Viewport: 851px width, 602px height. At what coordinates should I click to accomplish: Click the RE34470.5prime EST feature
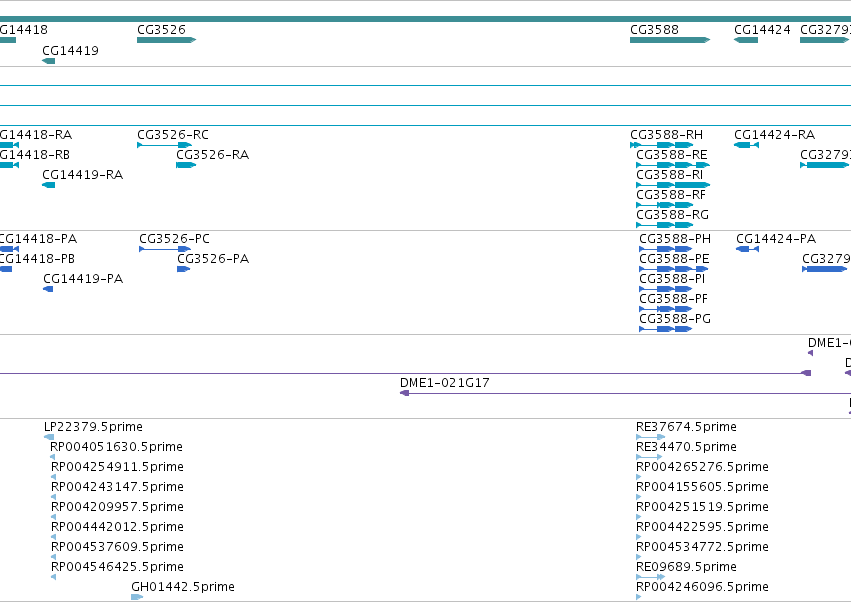[x=649, y=457]
